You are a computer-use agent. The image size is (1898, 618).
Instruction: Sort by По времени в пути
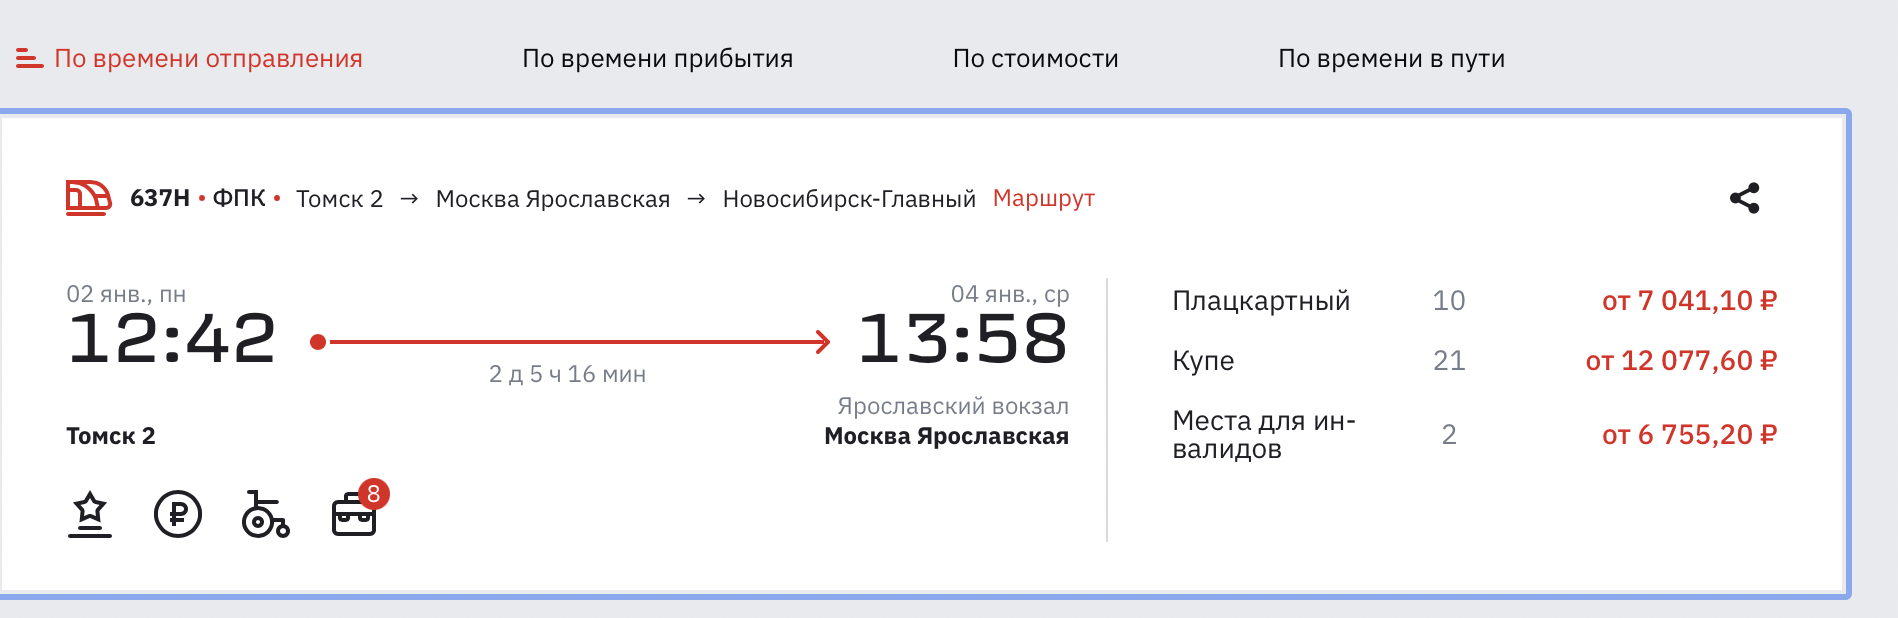tap(1392, 59)
